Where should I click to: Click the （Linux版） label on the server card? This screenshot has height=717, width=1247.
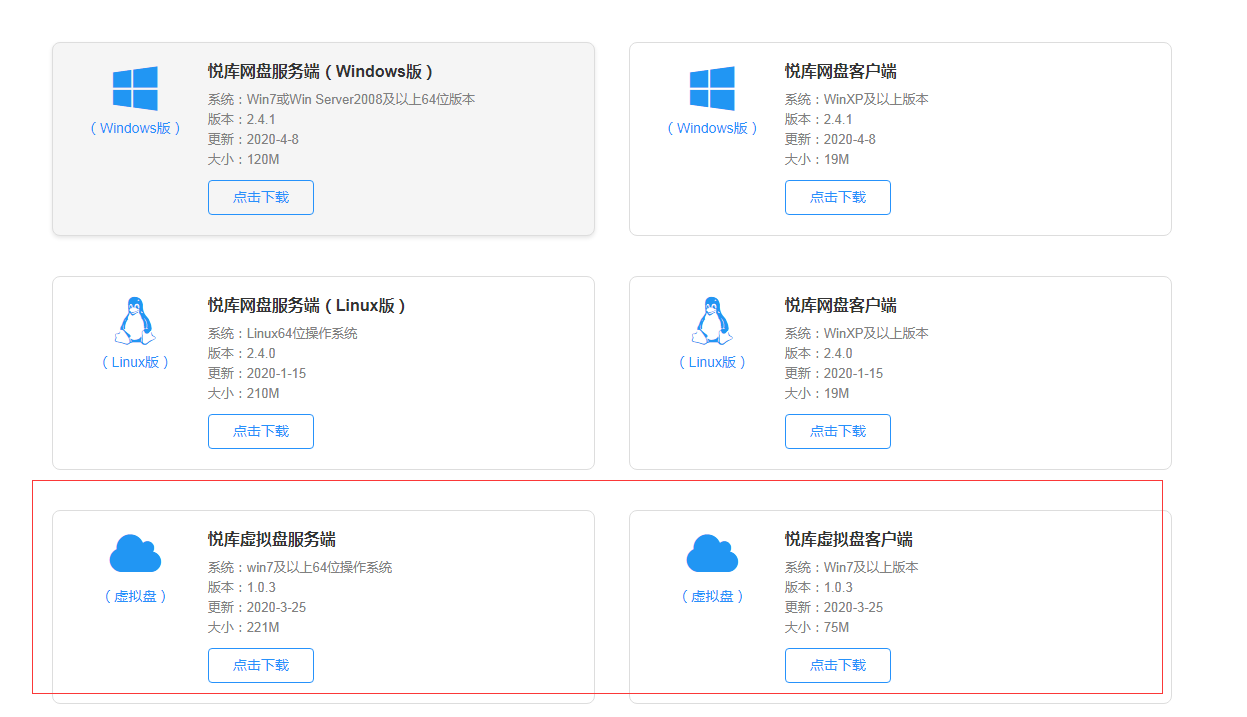point(135,362)
